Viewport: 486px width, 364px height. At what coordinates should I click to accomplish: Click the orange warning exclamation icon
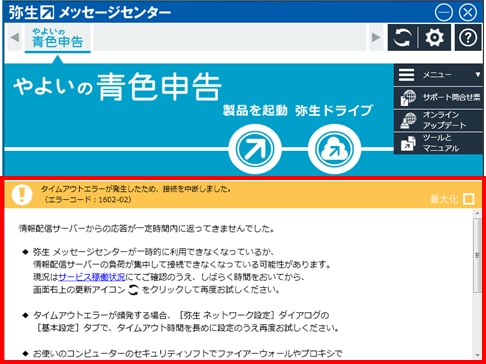coord(22,194)
